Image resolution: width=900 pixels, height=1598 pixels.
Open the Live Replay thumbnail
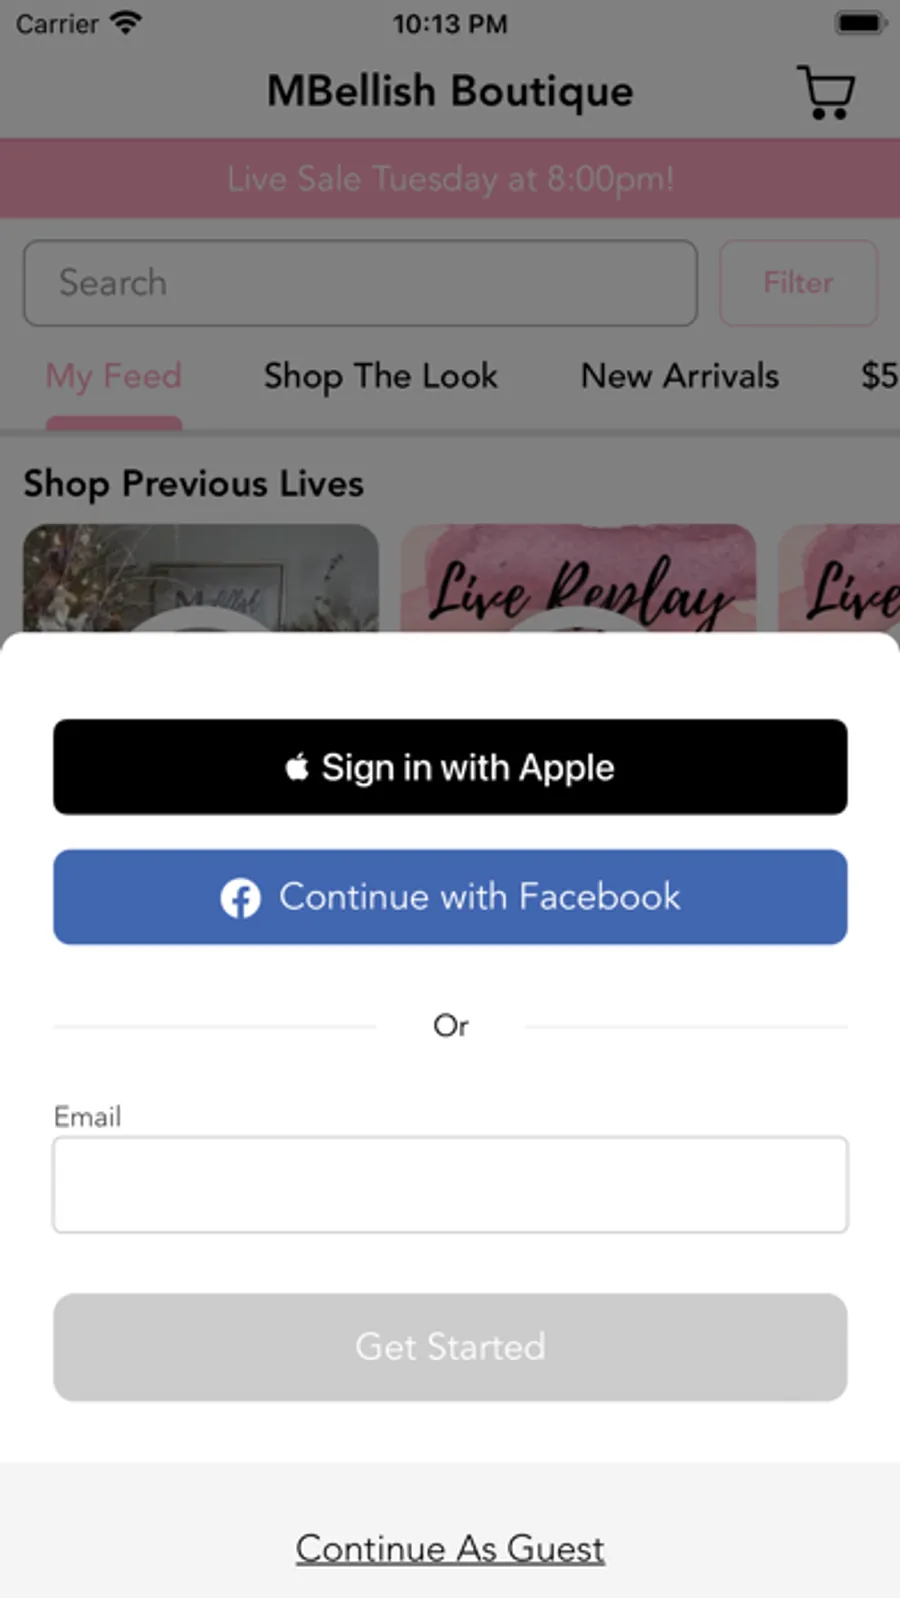click(x=578, y=578)
